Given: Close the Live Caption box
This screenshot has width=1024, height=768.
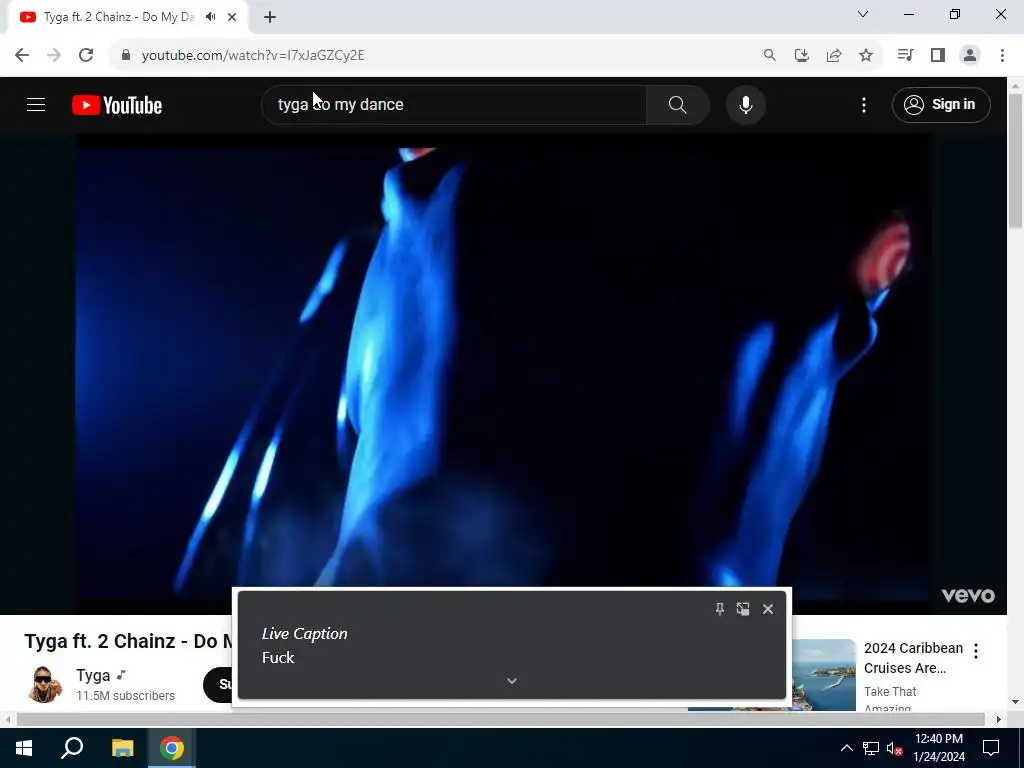Looking at the screenshot, I should (x=768, y=609).
